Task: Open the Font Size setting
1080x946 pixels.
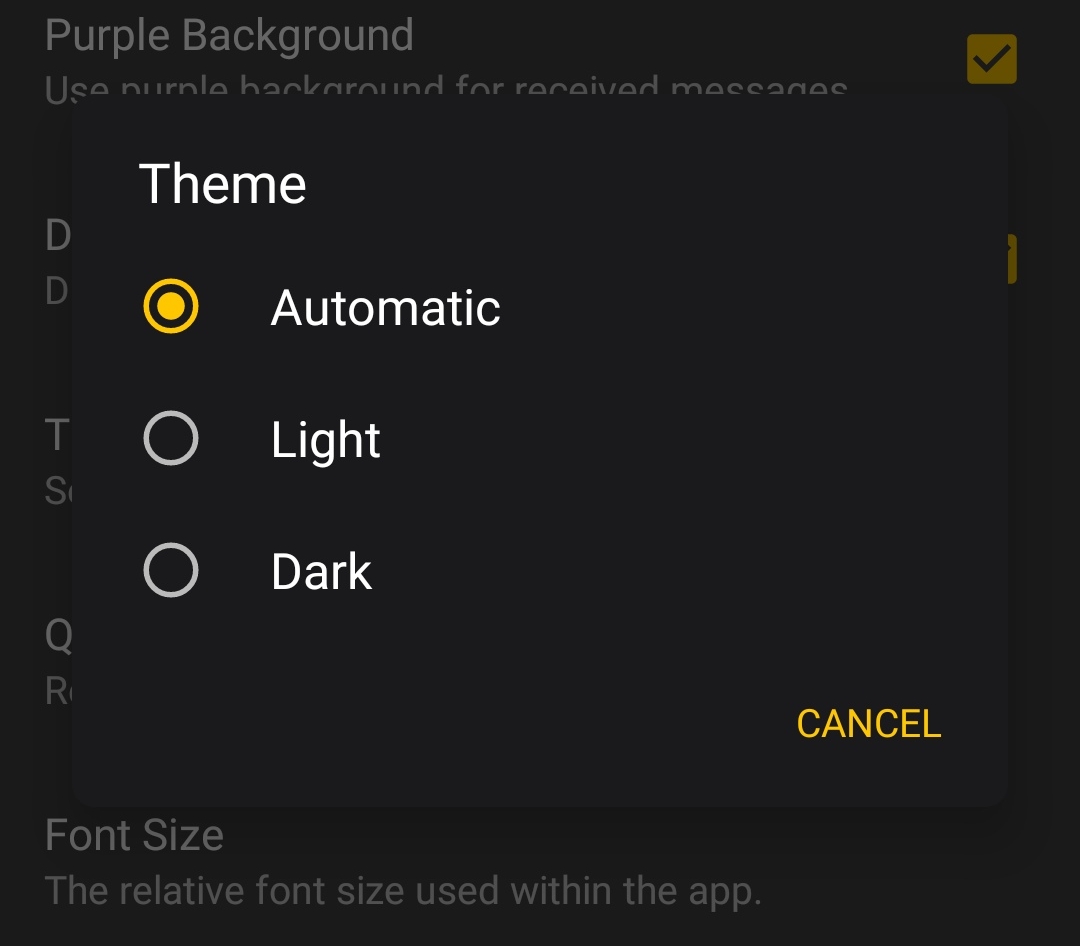Action: click(134, 835)
